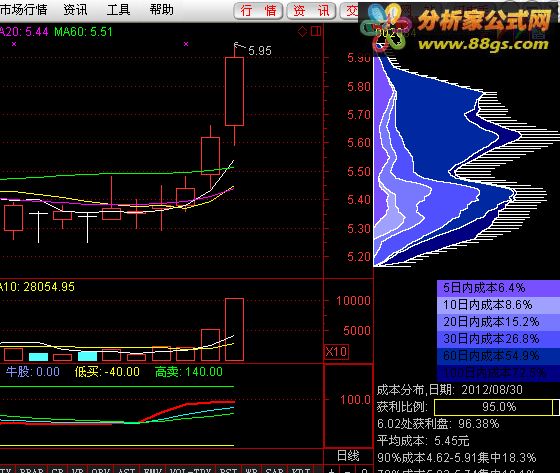Click the MA60: 5.51 indicator label

[x=83, y=32]
